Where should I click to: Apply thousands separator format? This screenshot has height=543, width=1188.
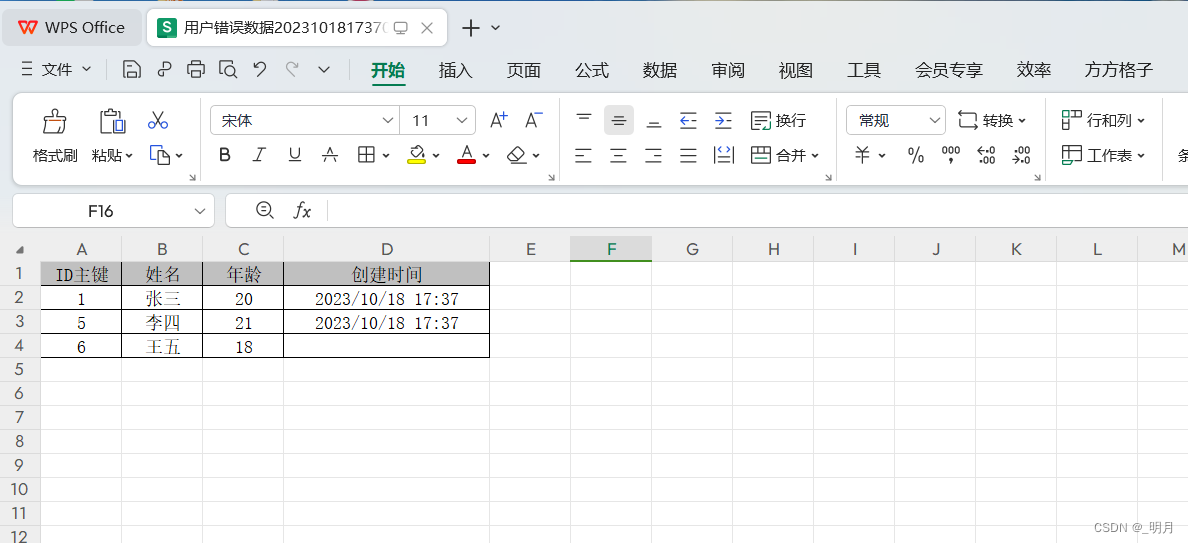(x=951, y=155)
